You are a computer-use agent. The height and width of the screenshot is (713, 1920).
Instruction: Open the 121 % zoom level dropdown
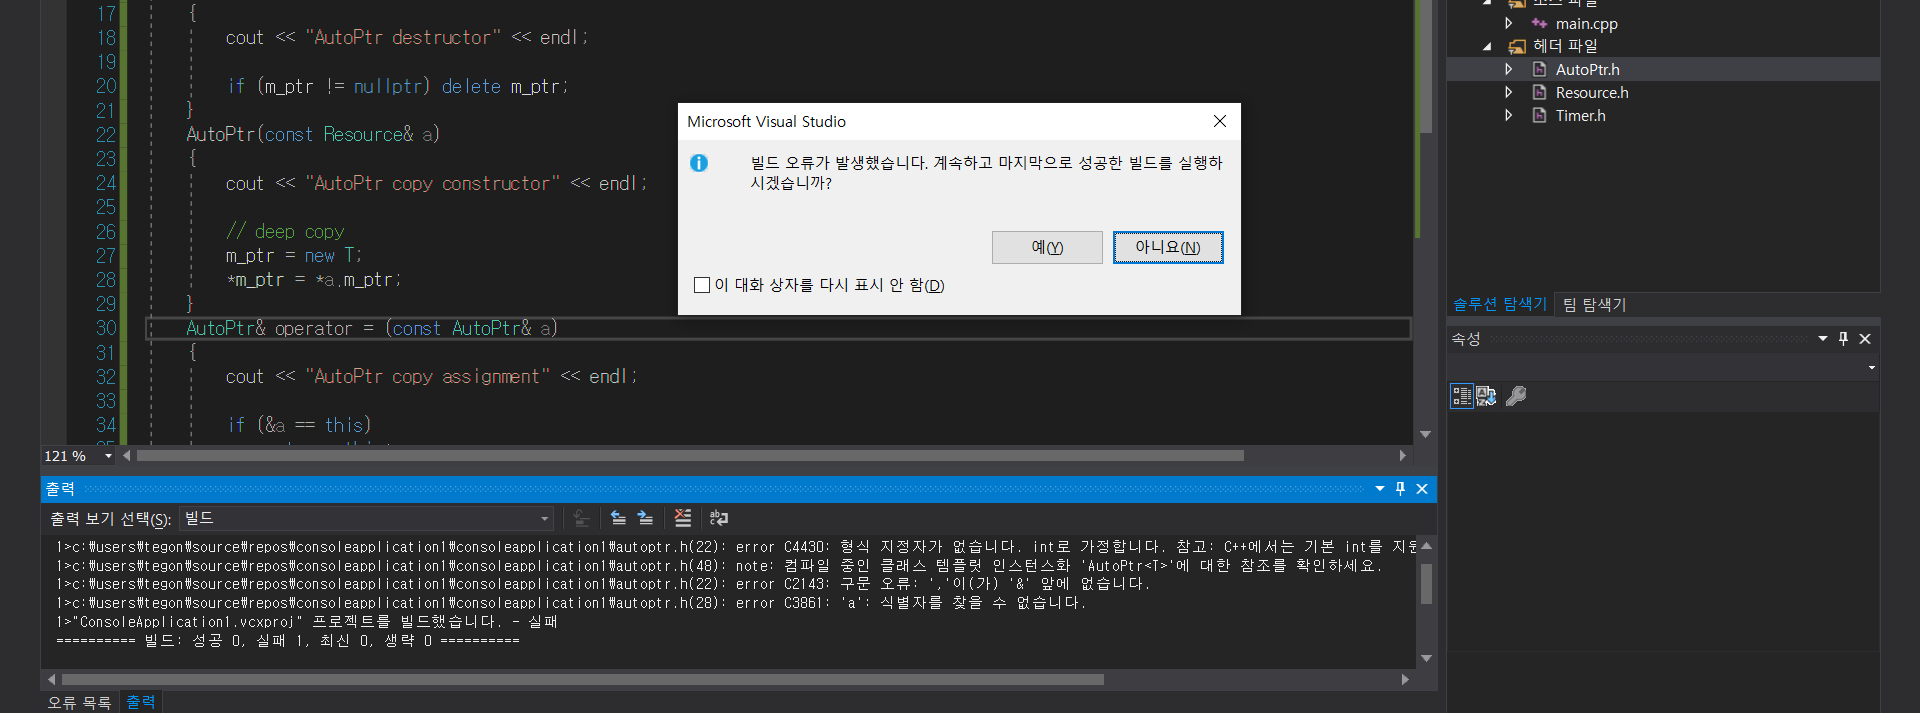point(108,456)
